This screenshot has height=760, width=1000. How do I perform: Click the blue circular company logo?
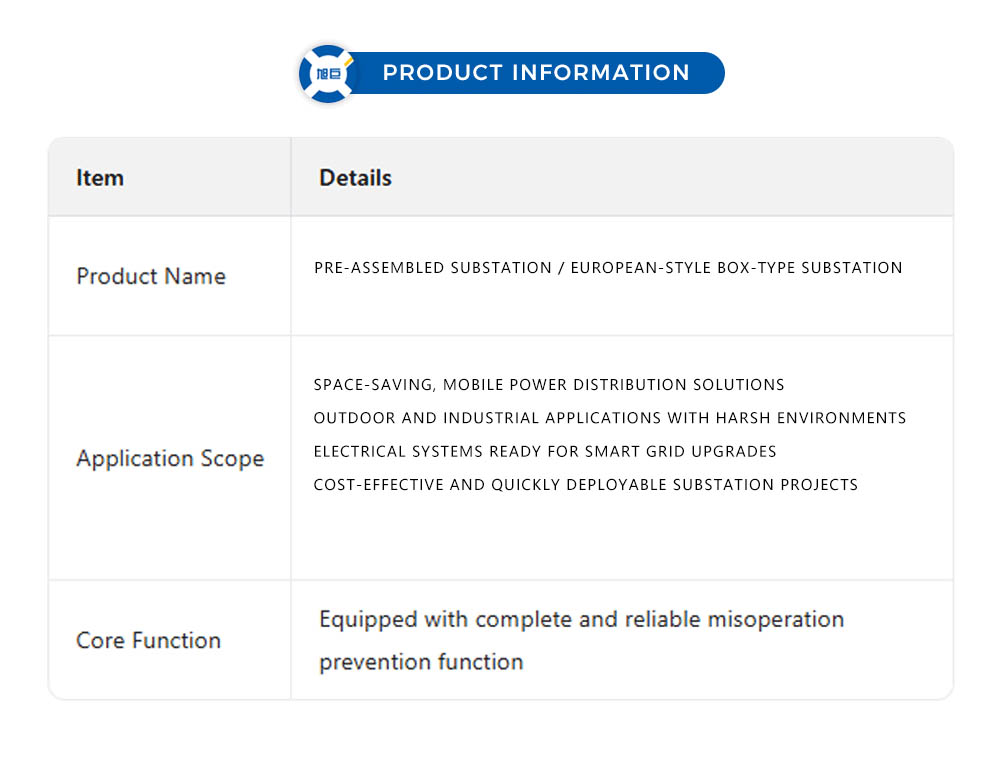327,73
